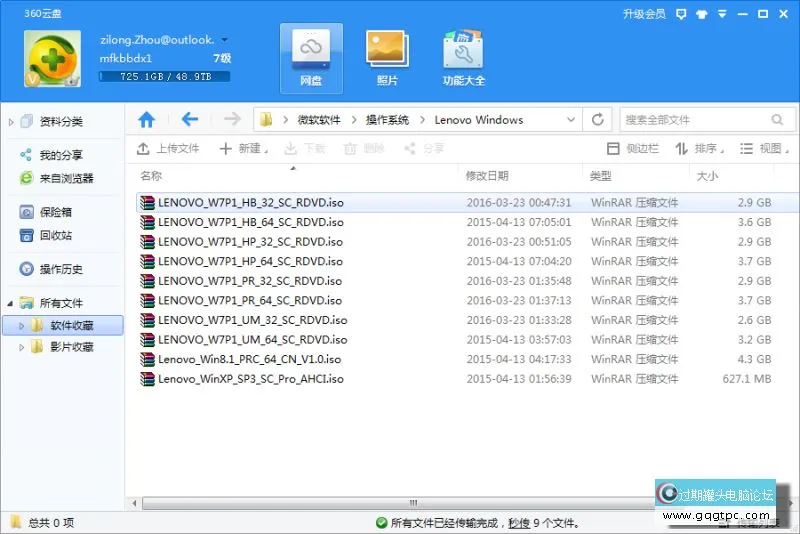Open the 视图 view mode dropdown
This screenshot has height=534, width=800.
(x=764, y=148)
